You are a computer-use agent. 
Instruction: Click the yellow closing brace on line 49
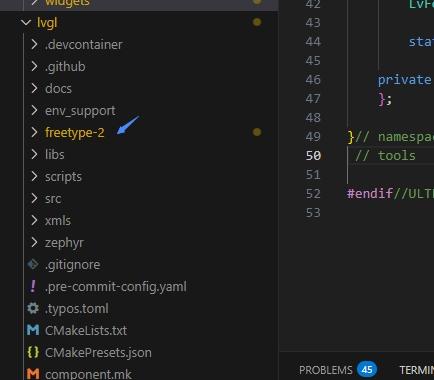pos(350,137)
